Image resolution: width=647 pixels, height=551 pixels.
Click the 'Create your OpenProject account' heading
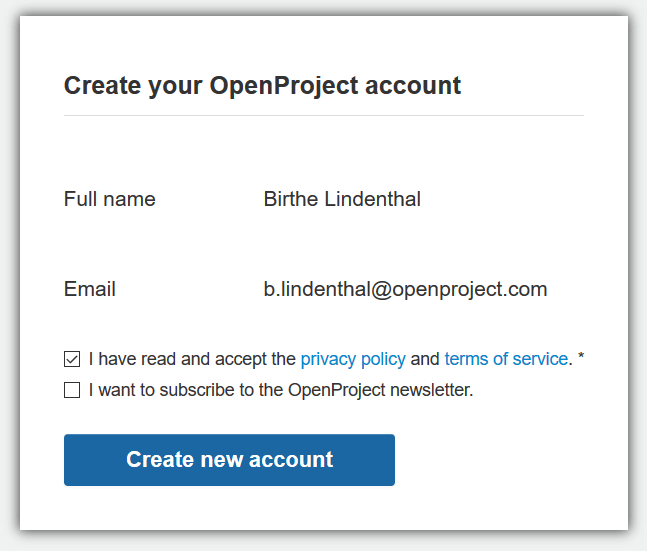tap(262, 86)
